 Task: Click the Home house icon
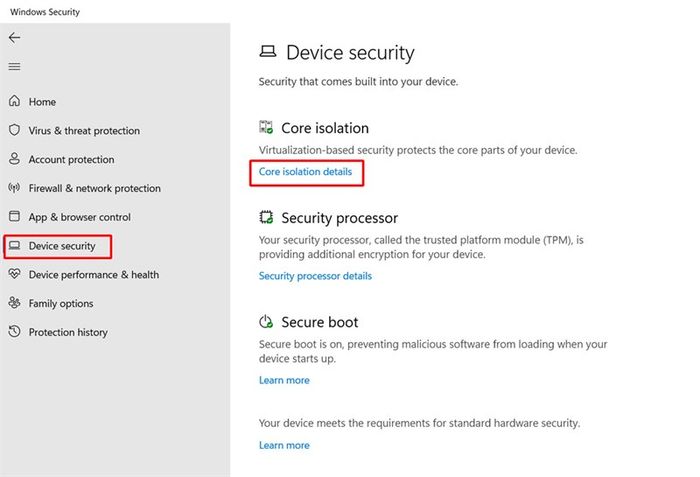point(14,101)
